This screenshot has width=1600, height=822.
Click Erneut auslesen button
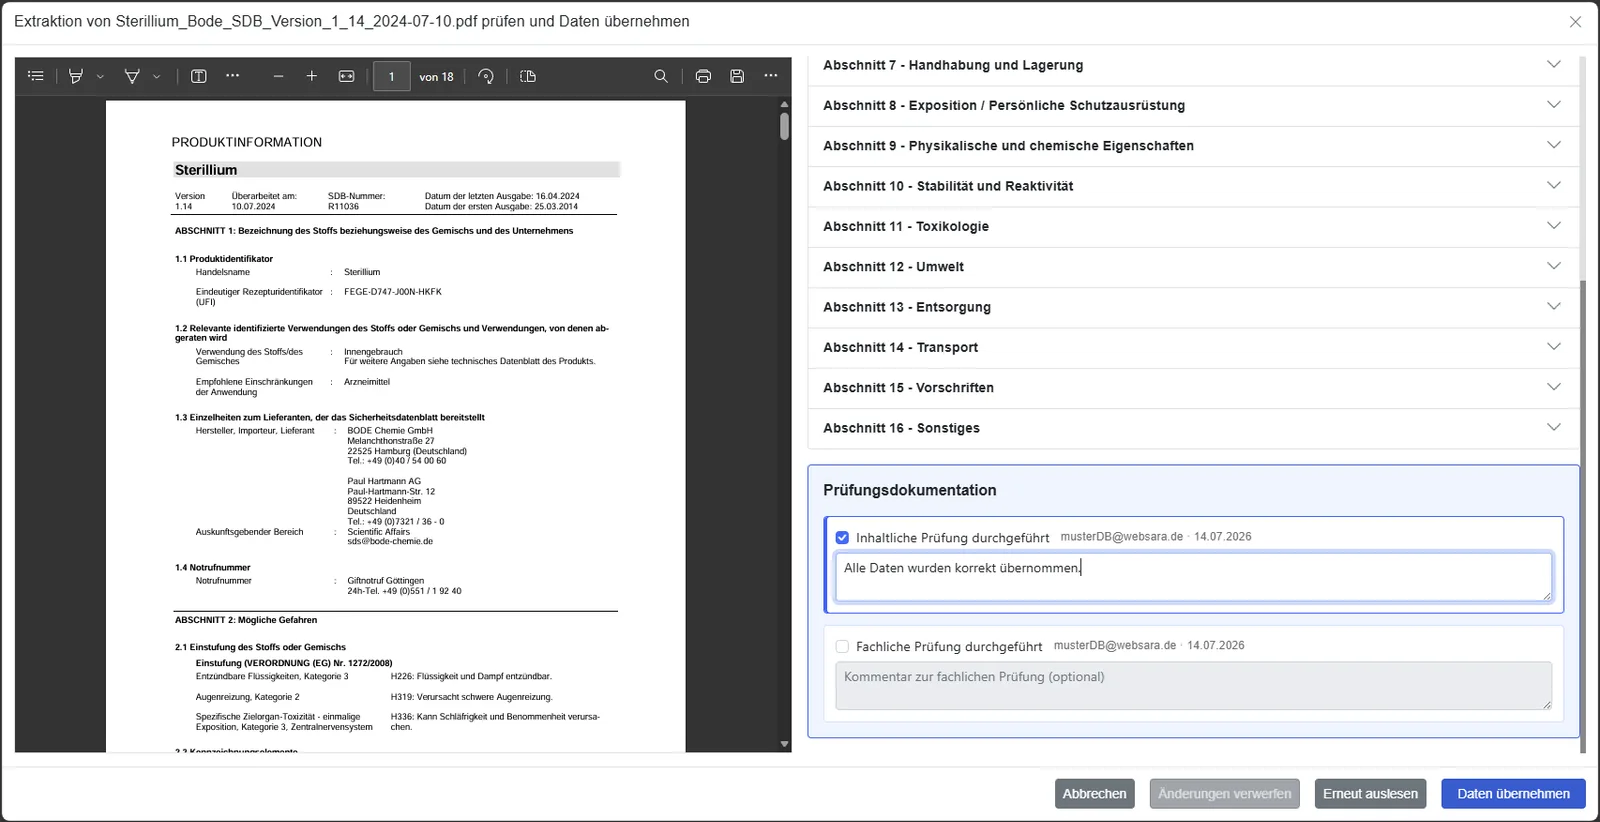1370,794
